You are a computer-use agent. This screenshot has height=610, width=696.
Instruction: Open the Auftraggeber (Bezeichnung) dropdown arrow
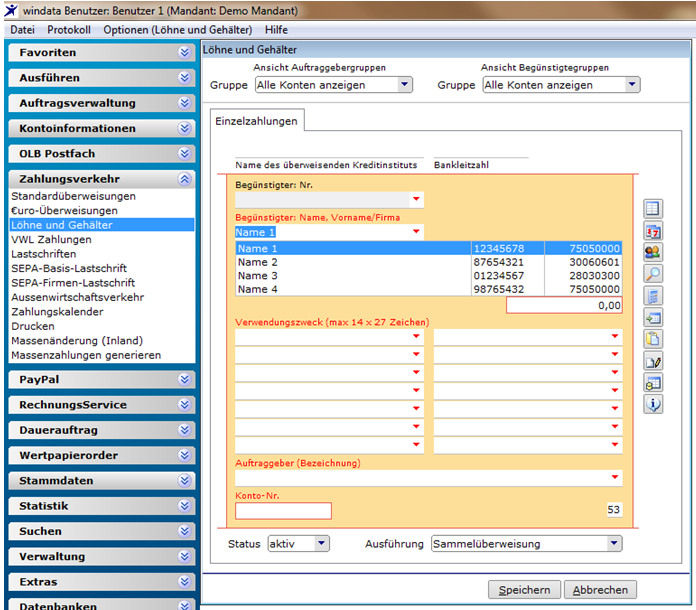tap(615, 477)
